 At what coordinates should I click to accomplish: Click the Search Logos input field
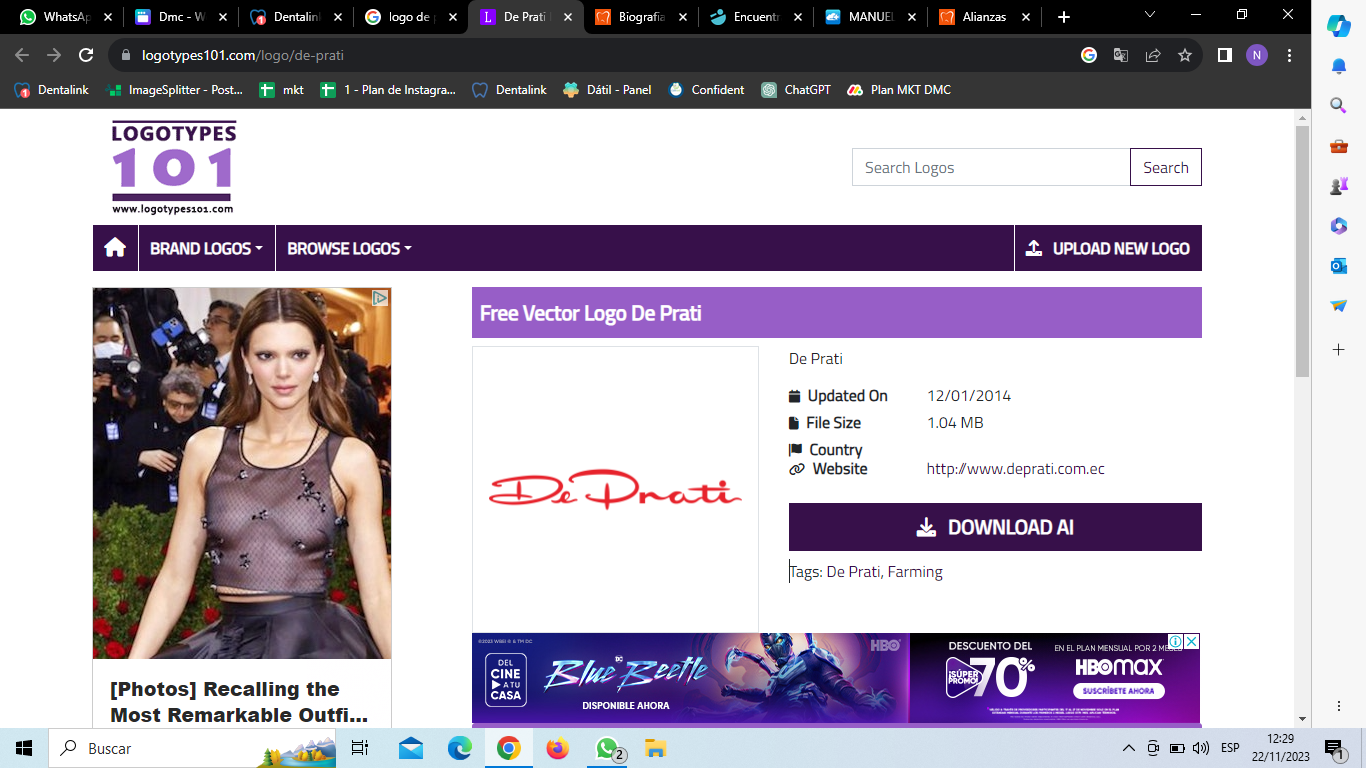pos(990,167)
